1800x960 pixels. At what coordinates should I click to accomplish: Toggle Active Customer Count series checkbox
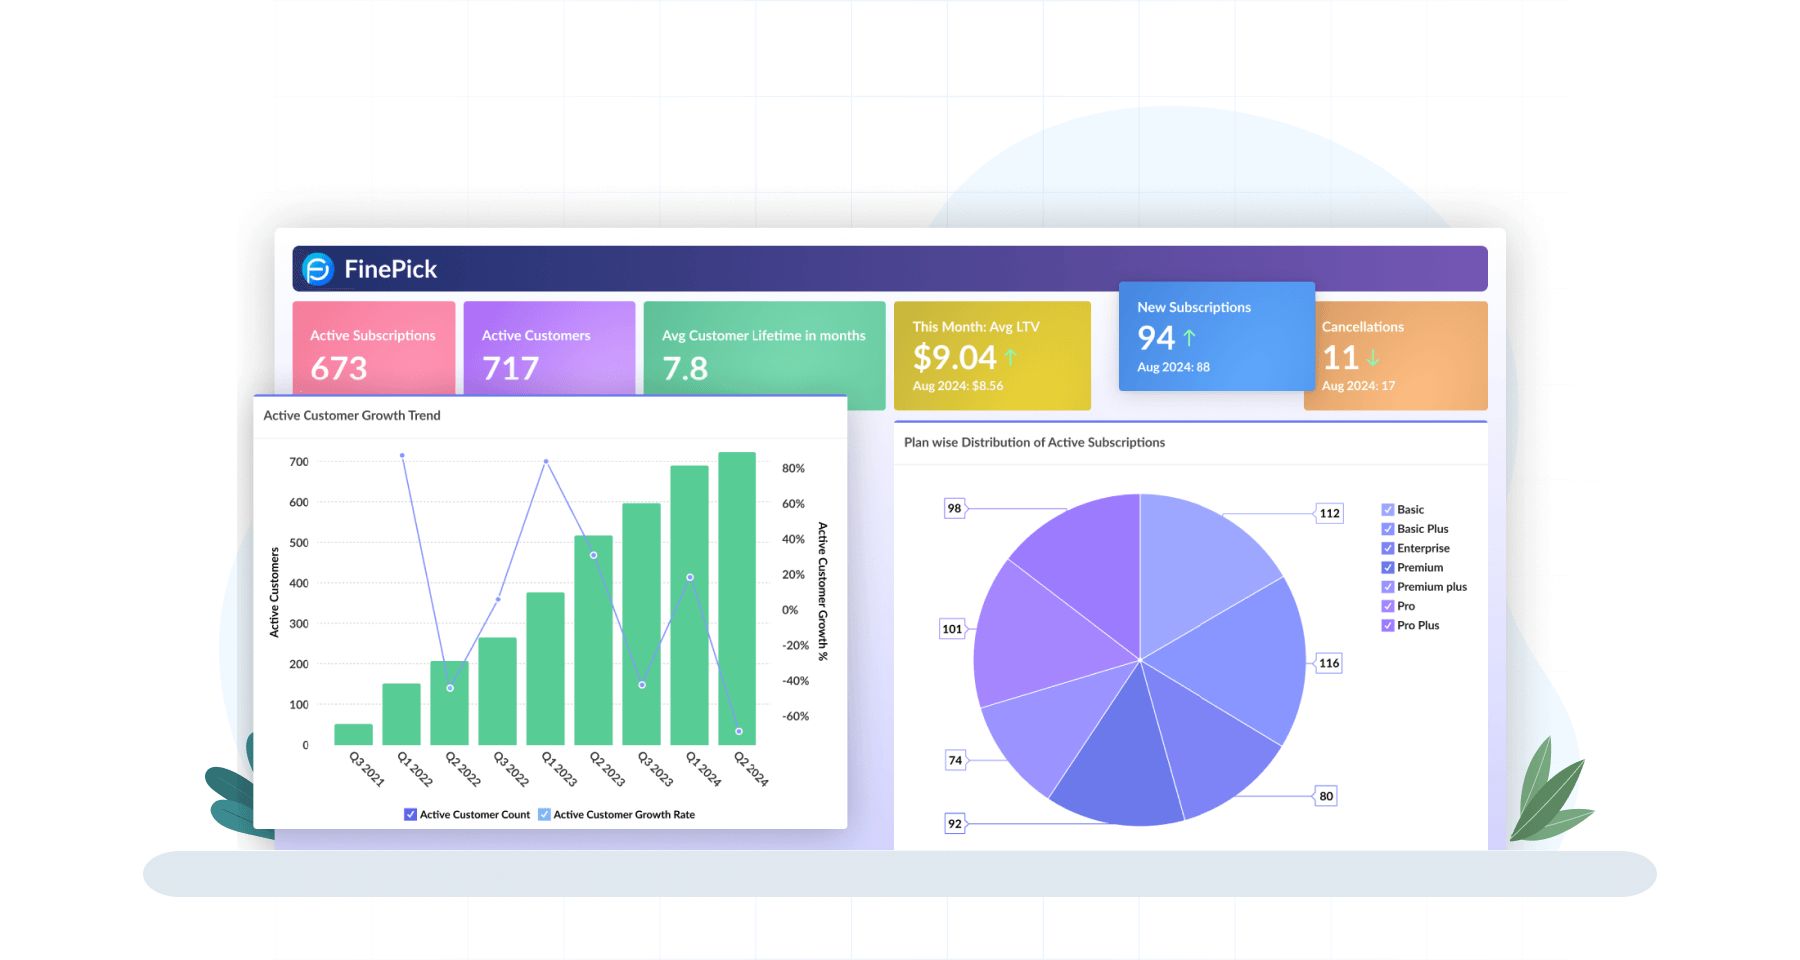(x=410, y=814)
